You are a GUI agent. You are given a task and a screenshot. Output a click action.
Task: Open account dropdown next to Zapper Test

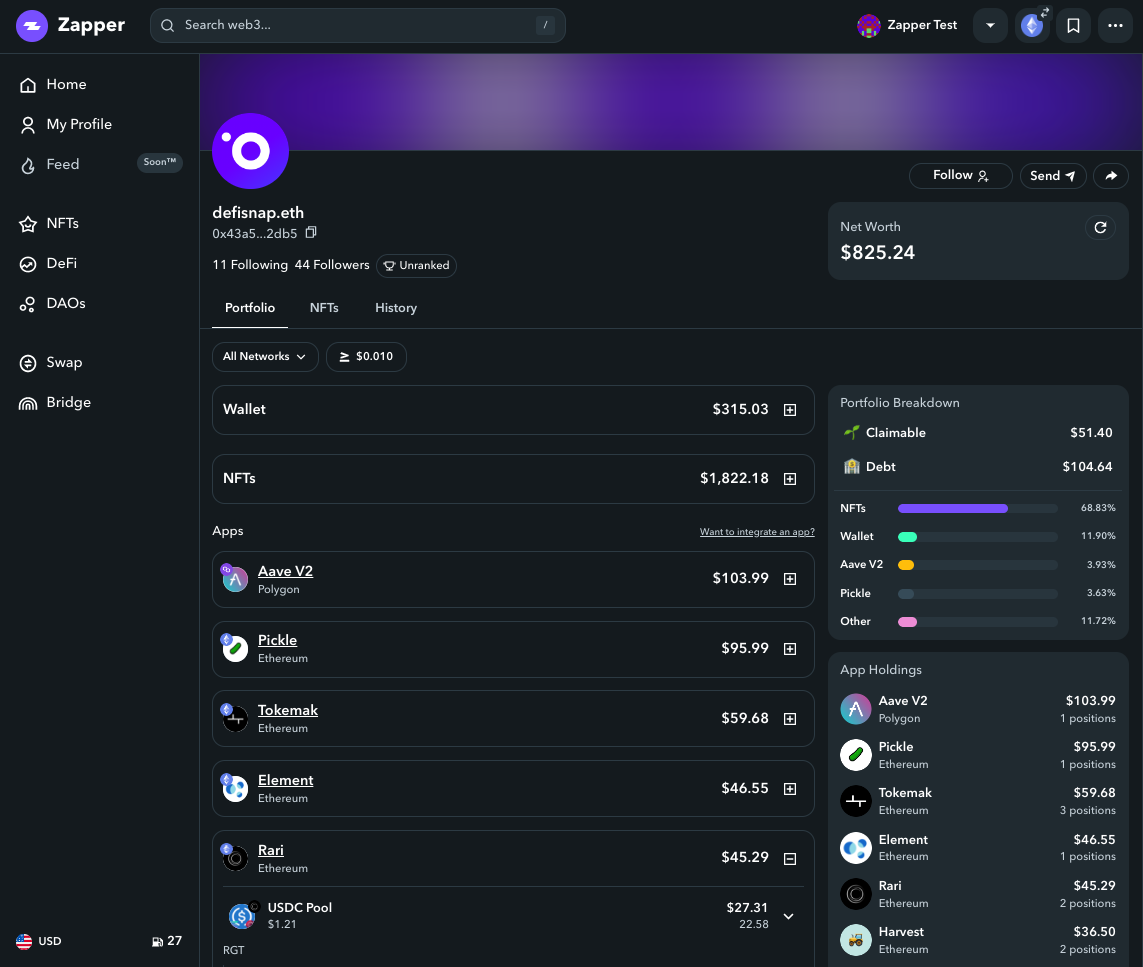click(990, 26)
